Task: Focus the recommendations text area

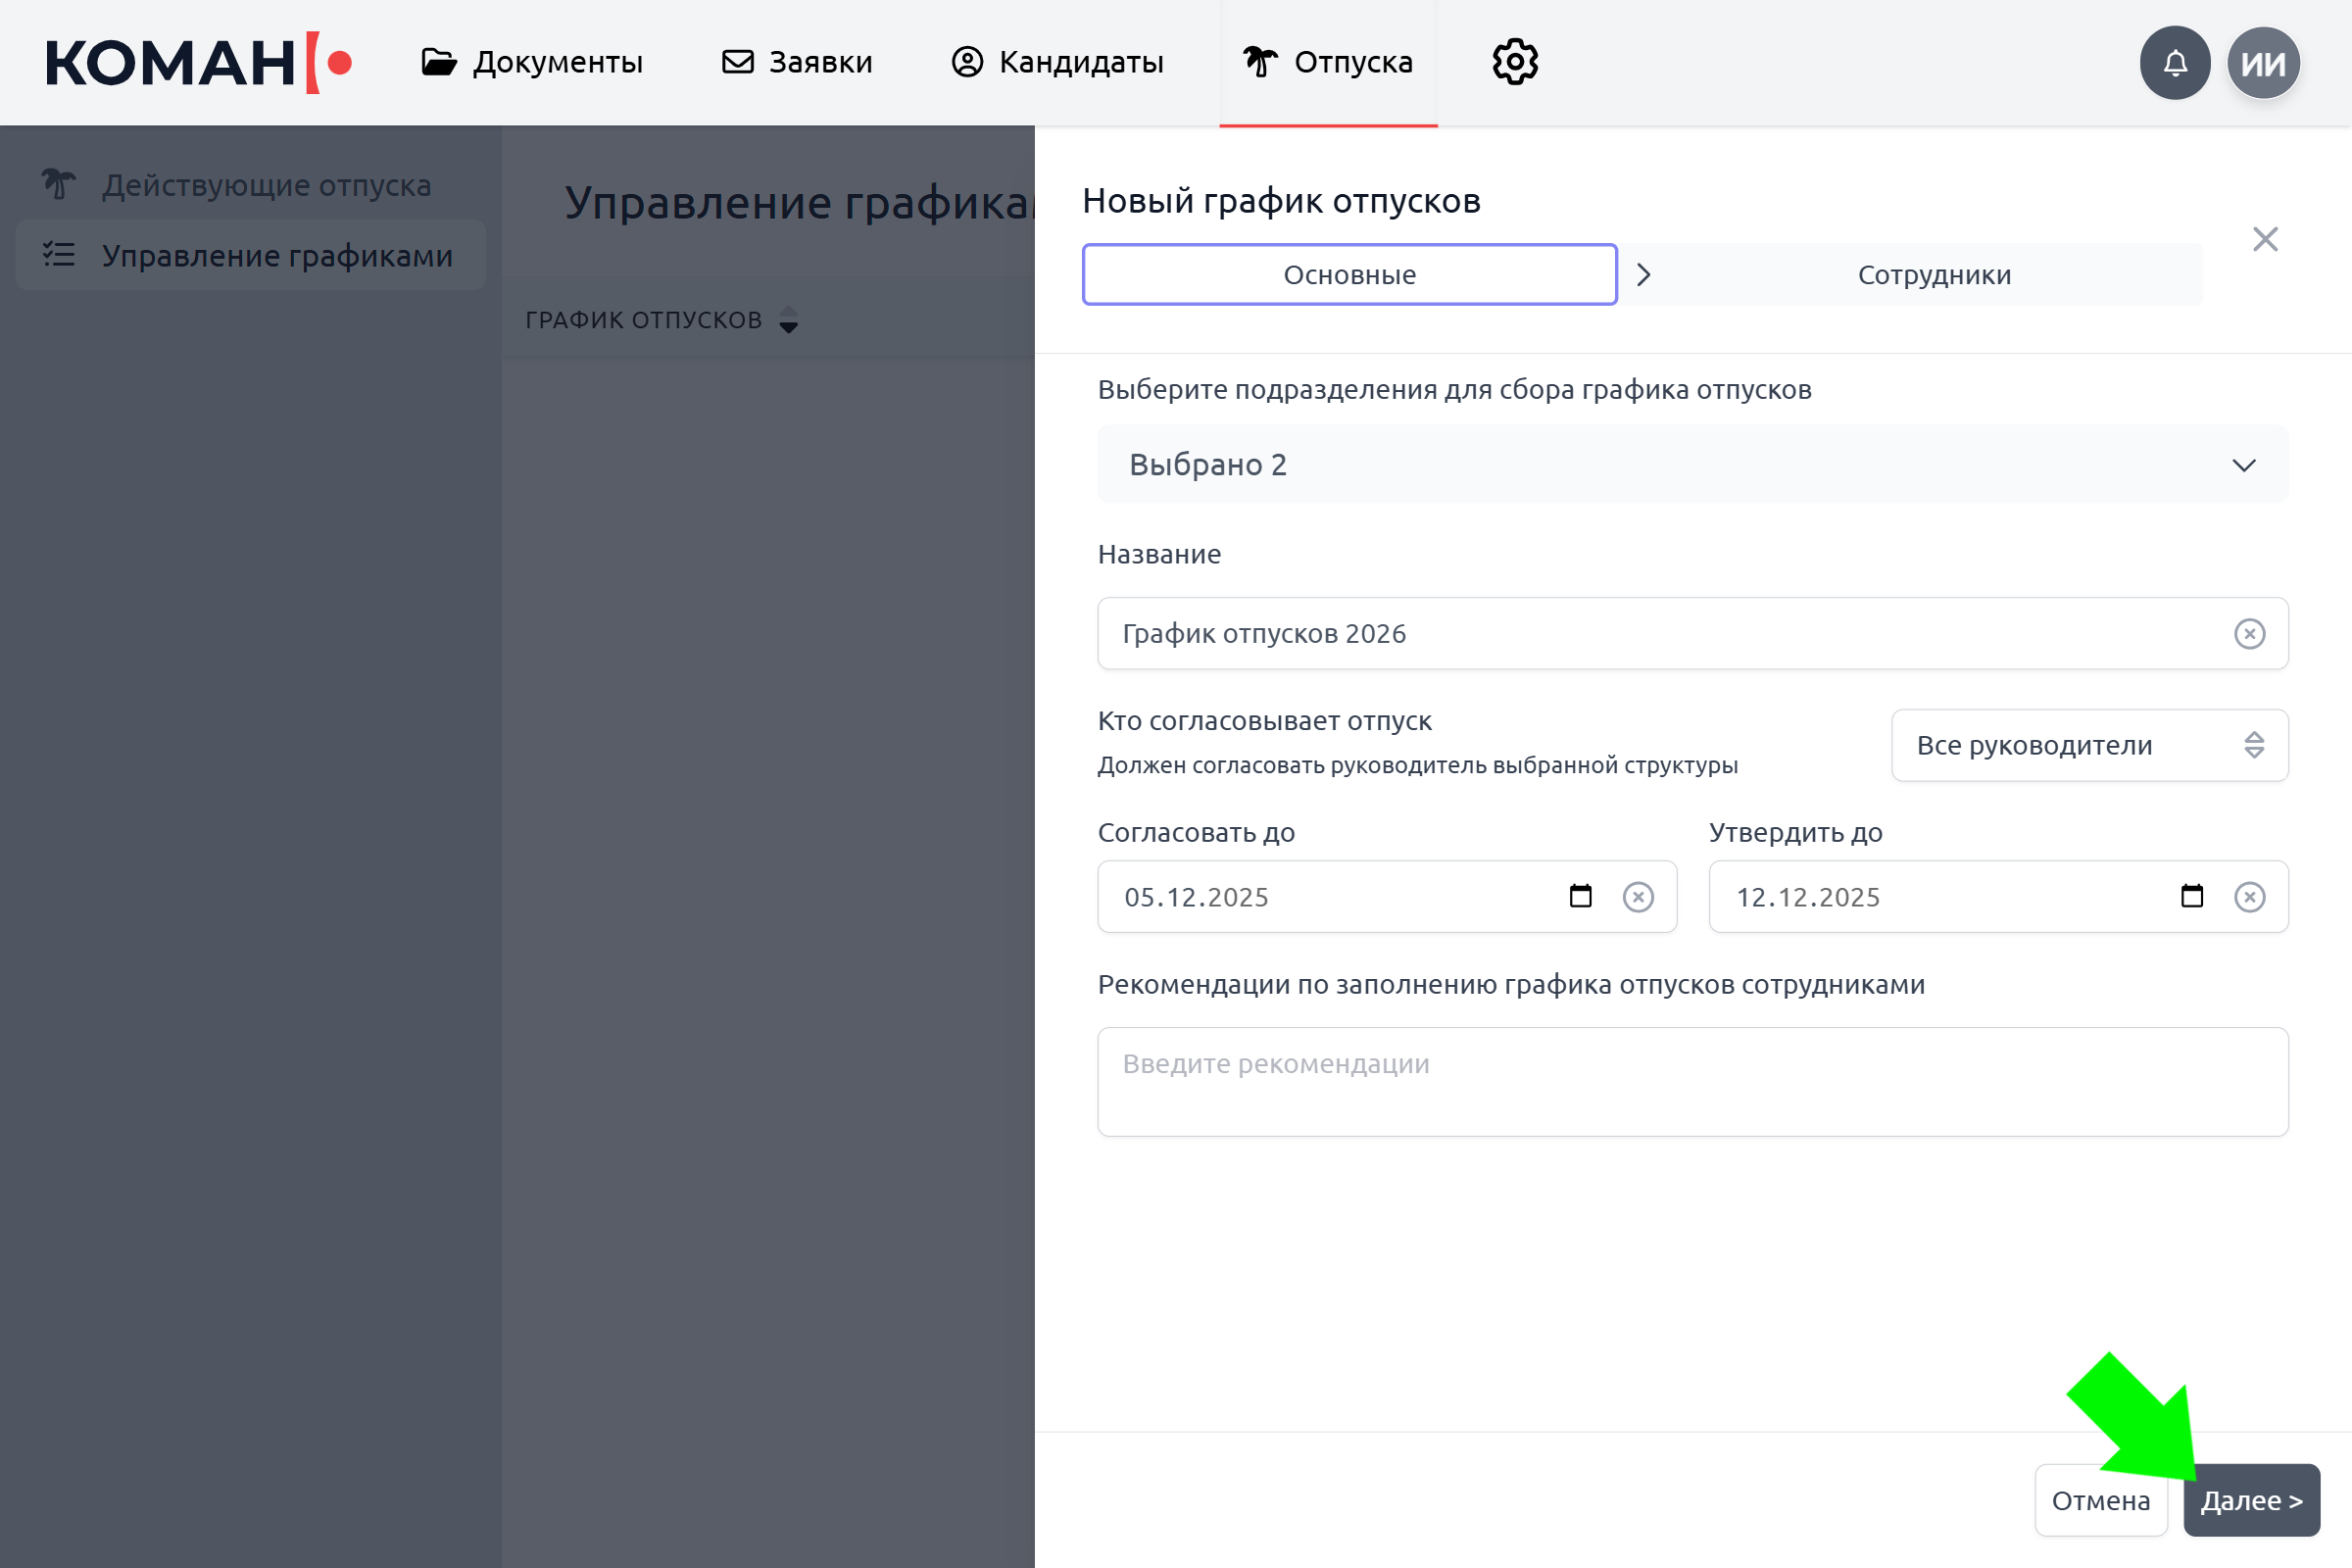Action: 1692,1082
